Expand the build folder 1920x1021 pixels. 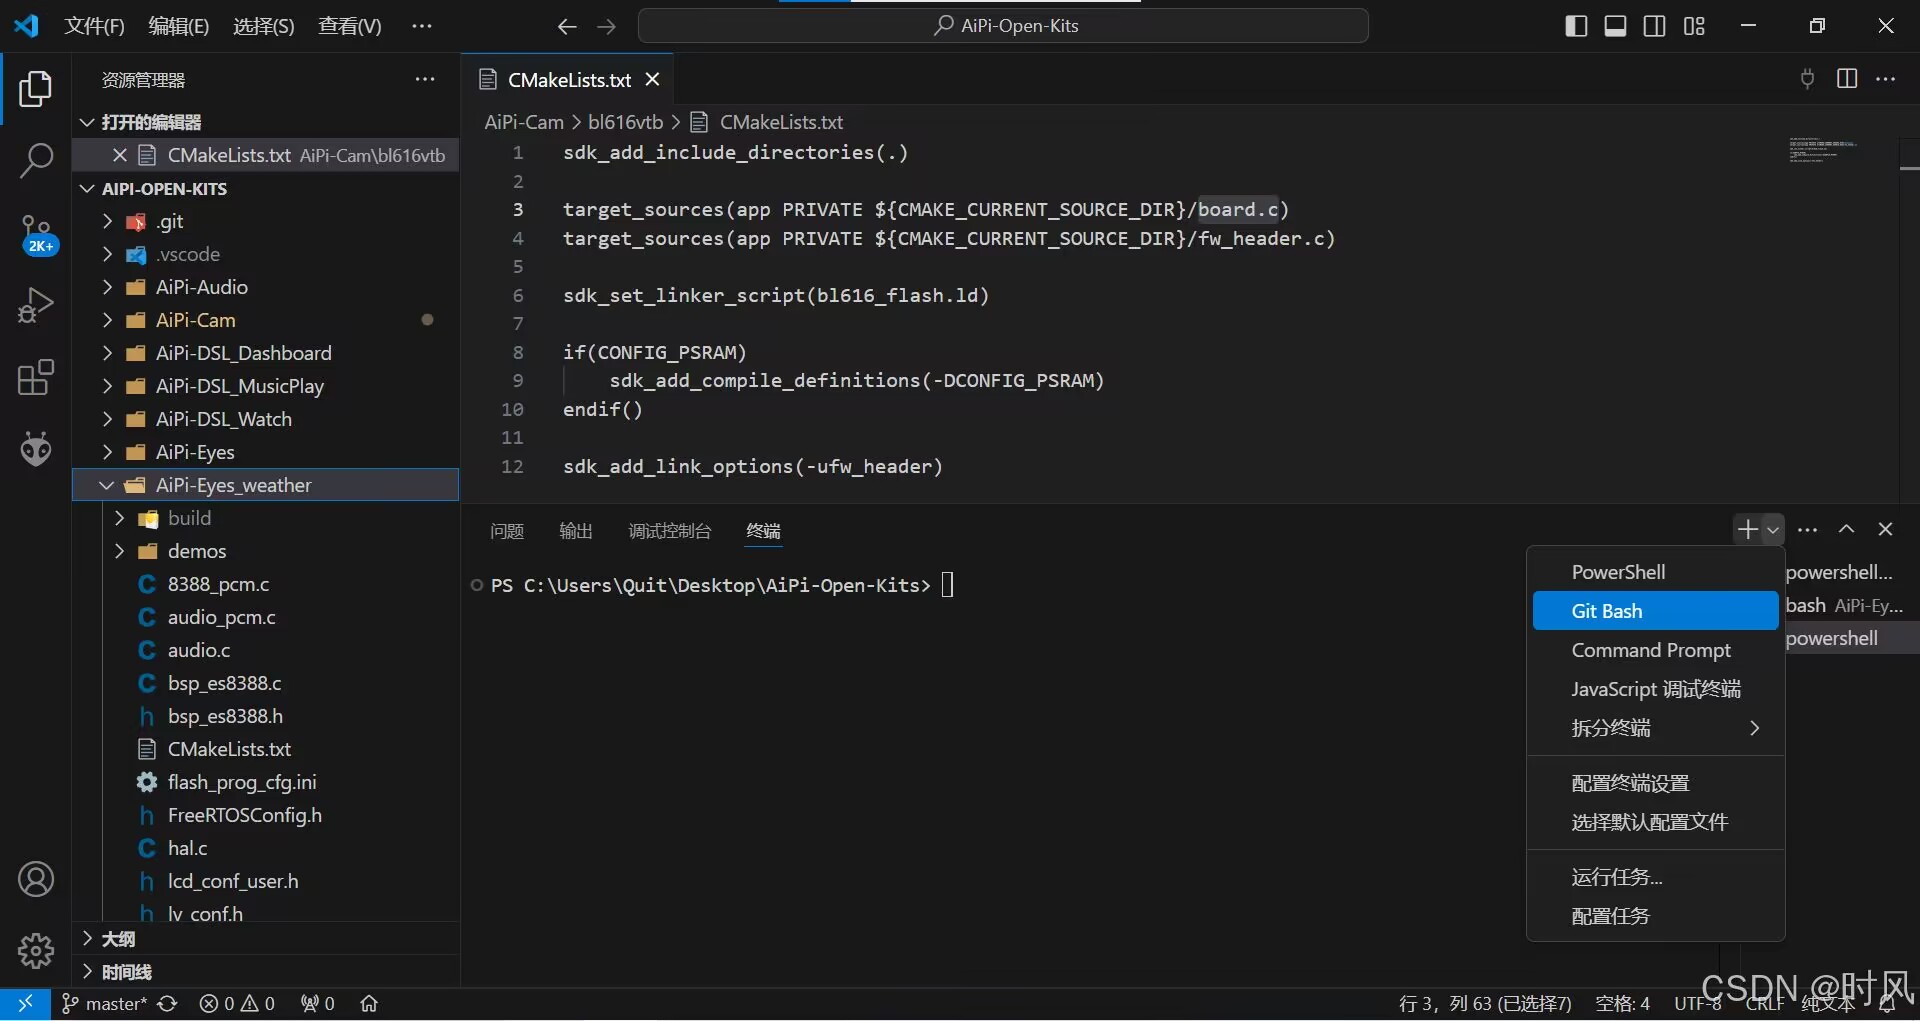119,519
